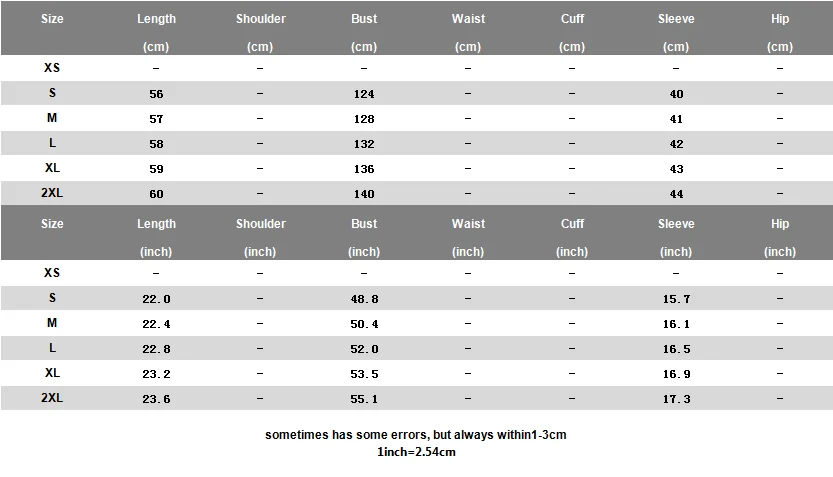Click the S bust value 48.8
Screen dimensions: 833x477
(x=364, y=299)
